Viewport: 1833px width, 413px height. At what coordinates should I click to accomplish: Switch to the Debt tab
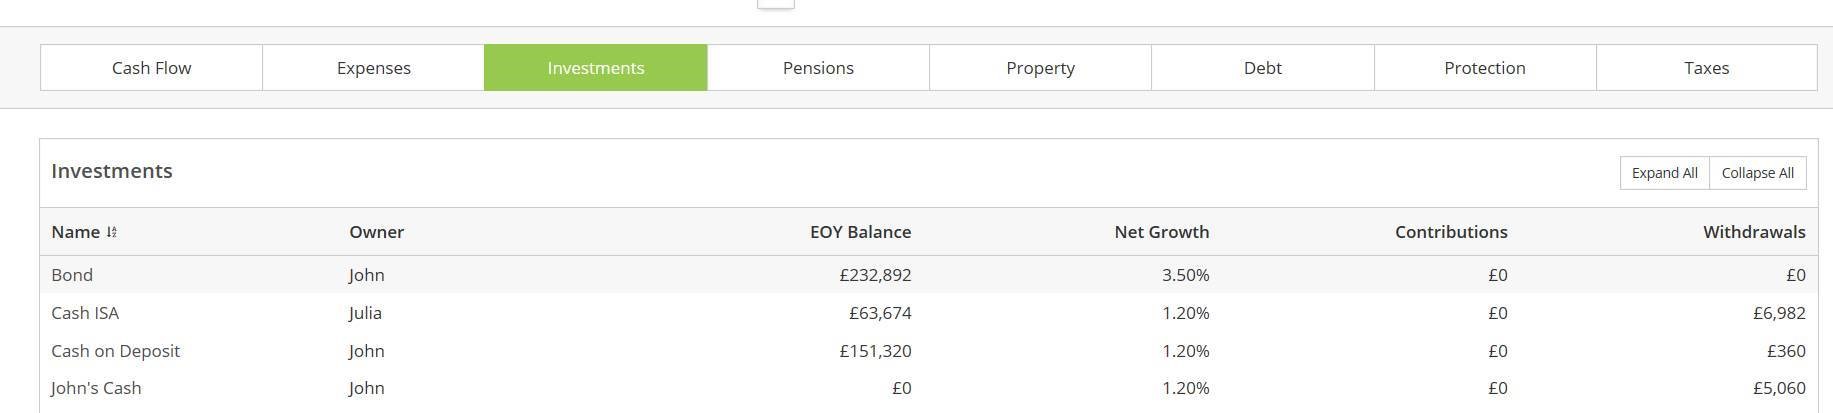1262,68
